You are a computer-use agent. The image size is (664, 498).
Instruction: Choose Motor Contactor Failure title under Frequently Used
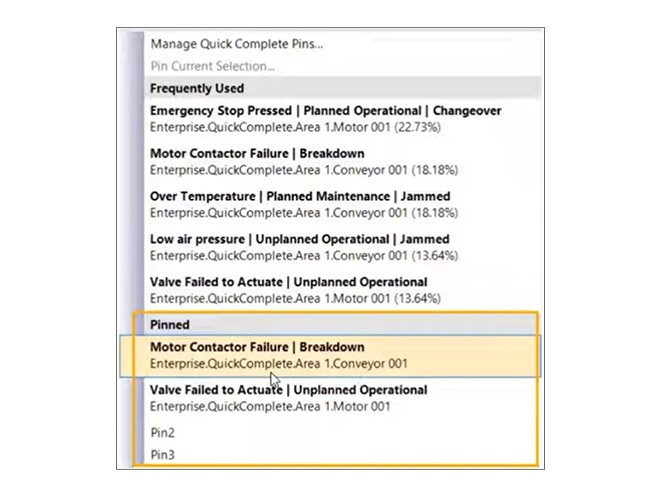pyautogui.click(x=257, y=154)
